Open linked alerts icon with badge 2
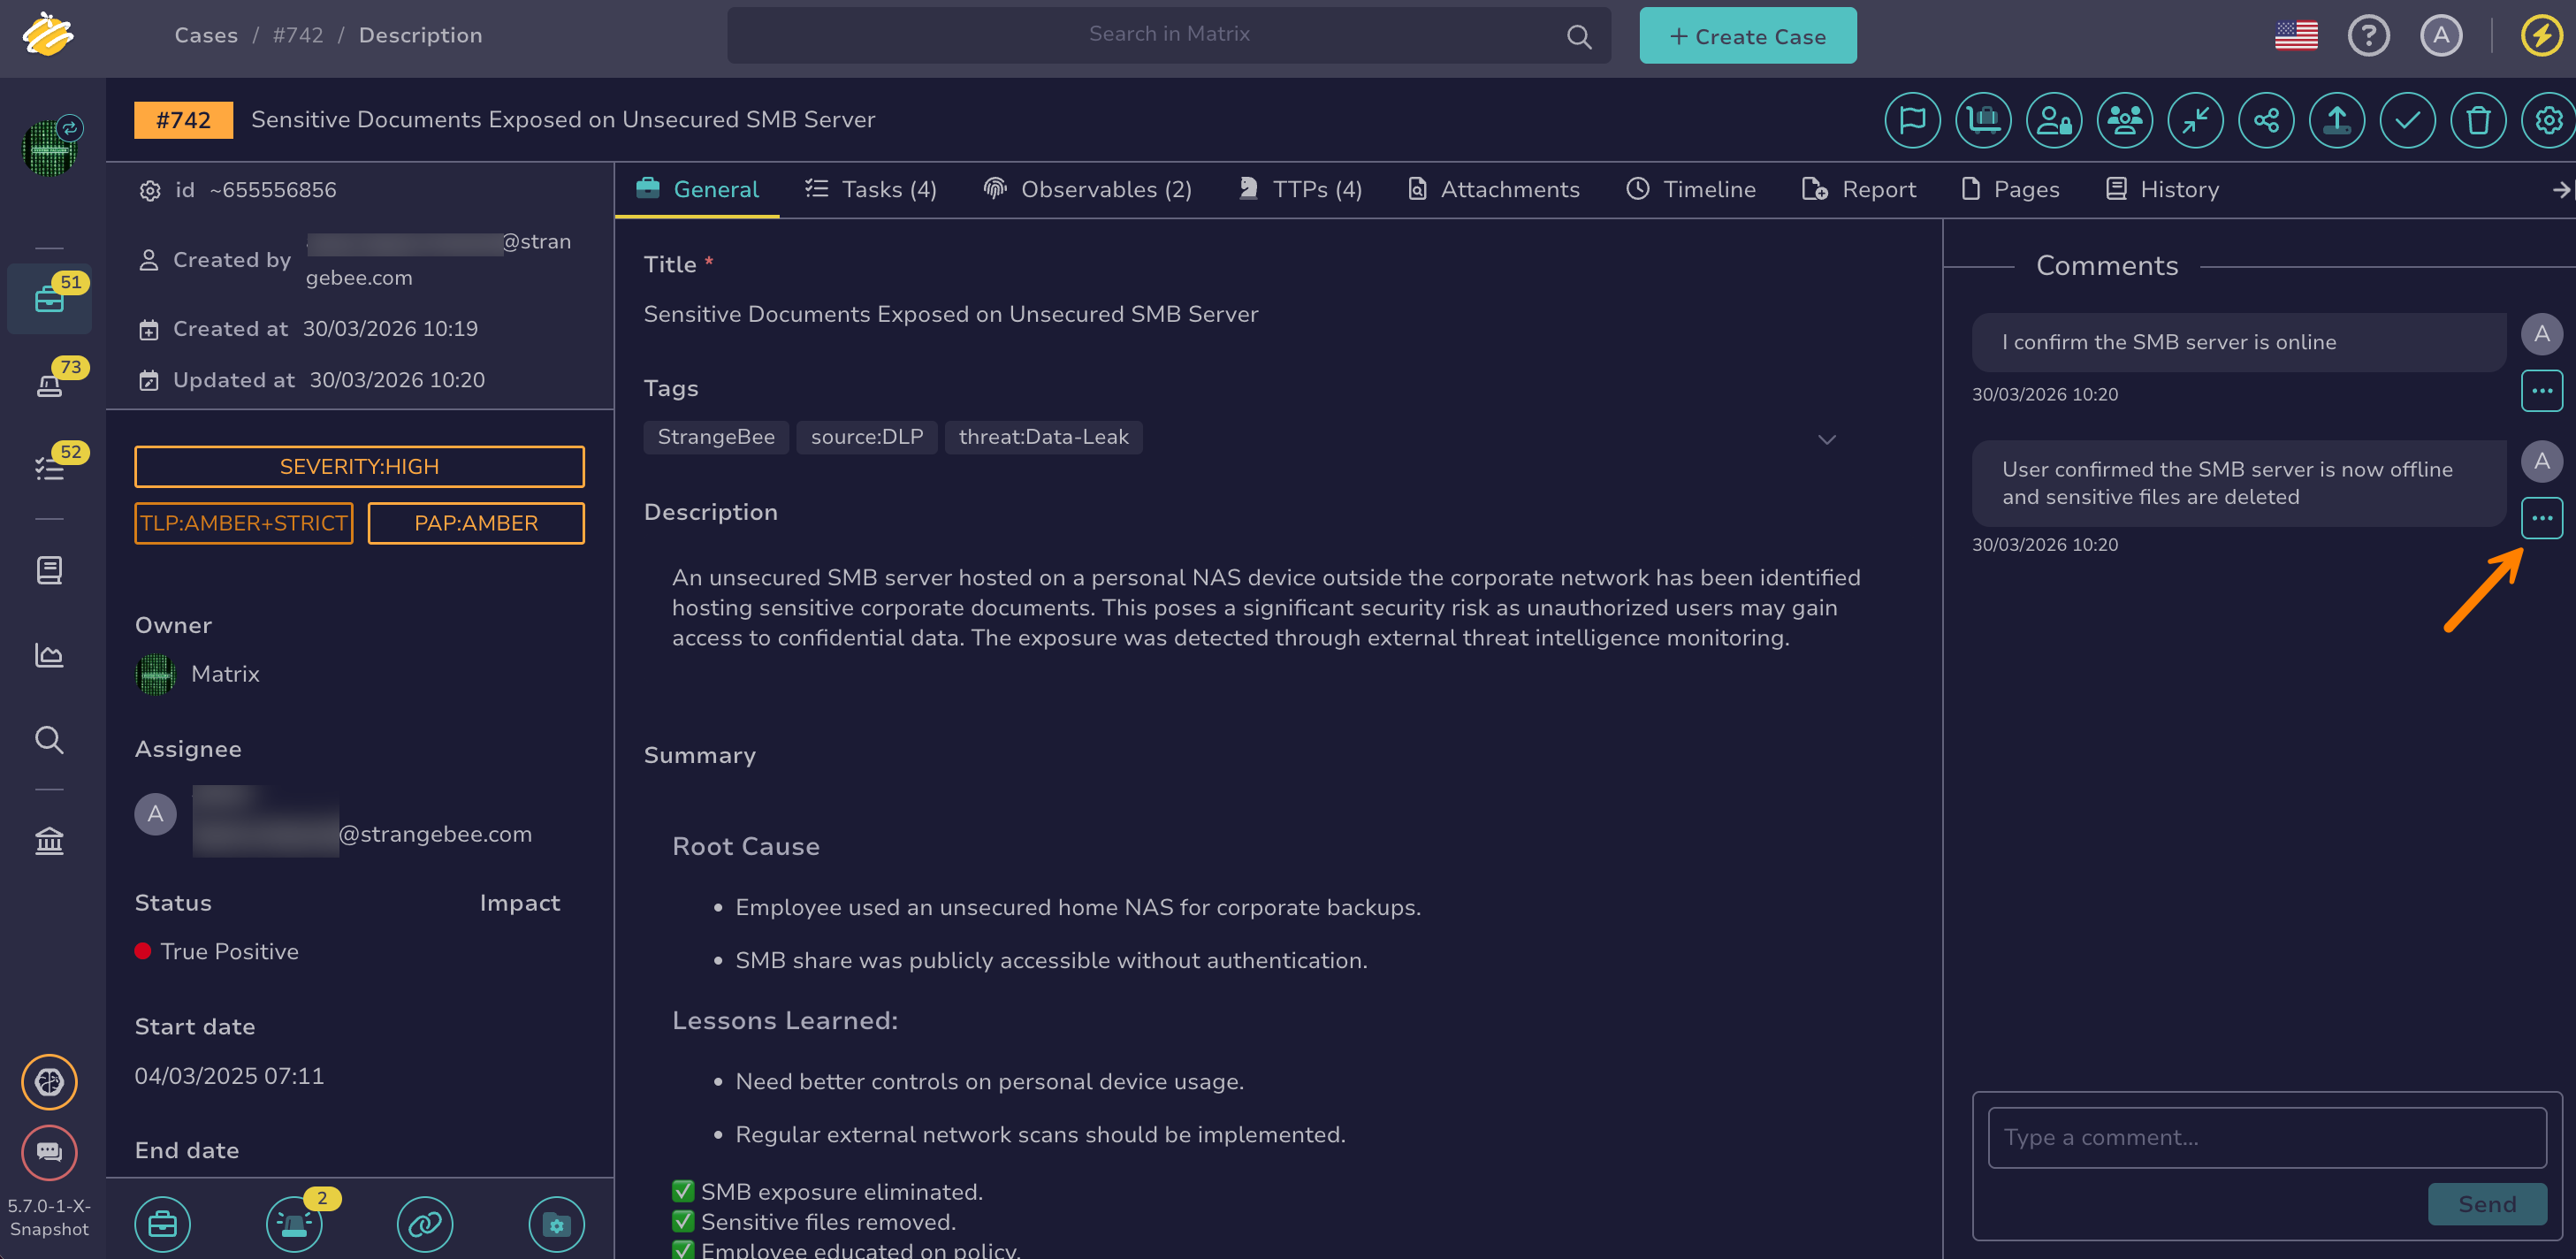Screen dimensions: 2576x1259 click(x=294, y=1223)
